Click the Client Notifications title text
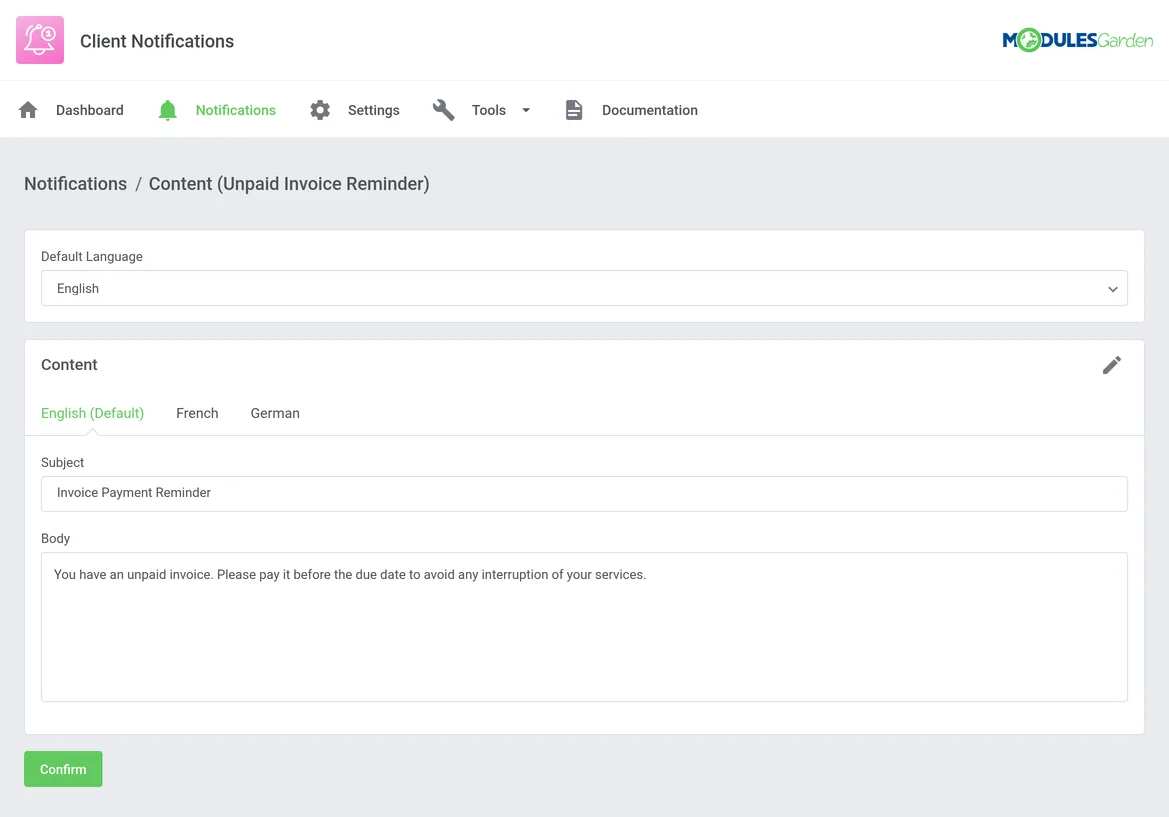 click(157, 41)
